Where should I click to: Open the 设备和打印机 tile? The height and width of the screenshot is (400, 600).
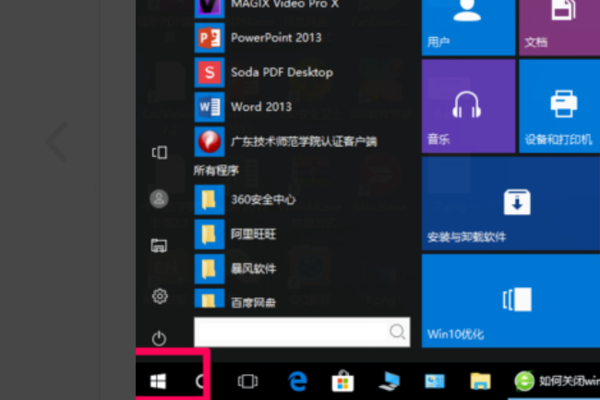coord(559,106)
